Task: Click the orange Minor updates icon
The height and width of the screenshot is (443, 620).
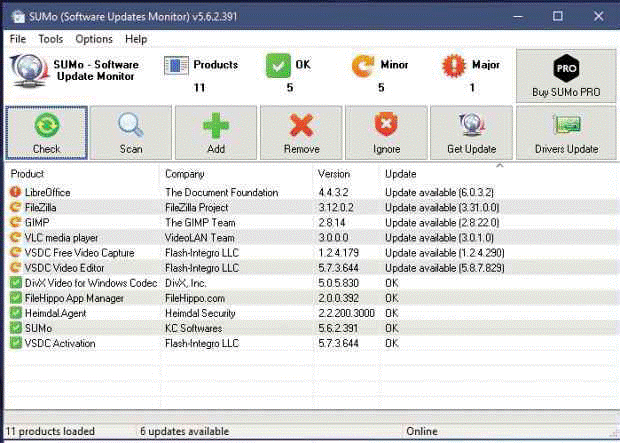Action: 363,66
